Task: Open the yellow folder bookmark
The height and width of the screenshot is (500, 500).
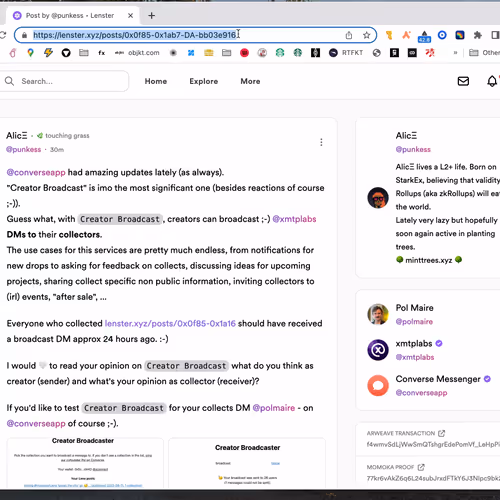Action: 209,53
